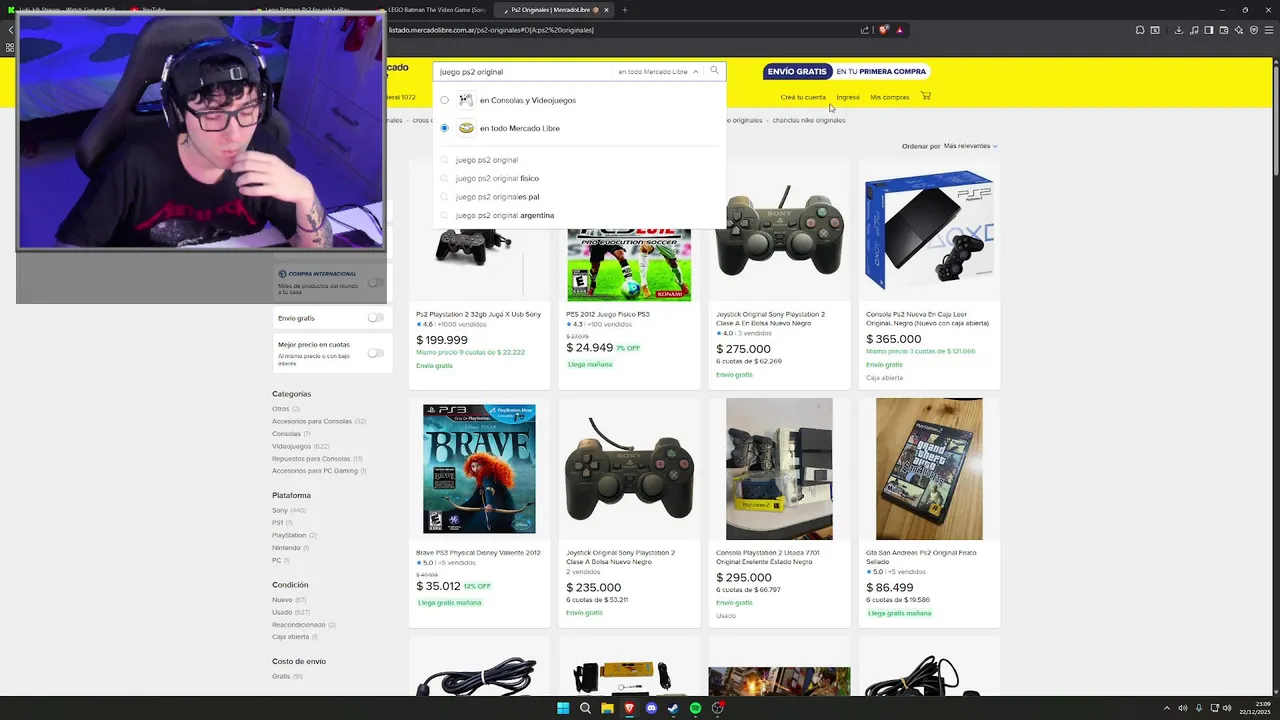Collapse 'en todo Mercado Libre' search scope dropdown
Screen dimensions: 1280x720
658,72
